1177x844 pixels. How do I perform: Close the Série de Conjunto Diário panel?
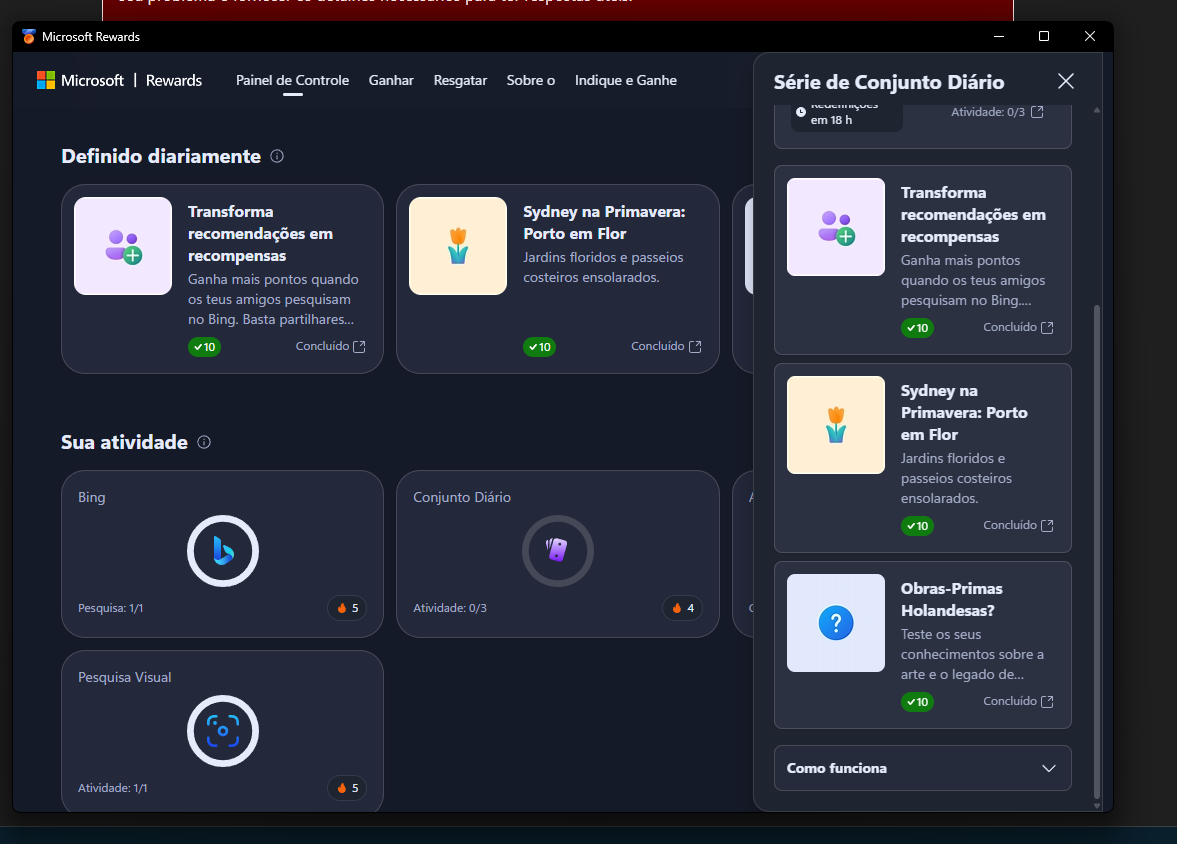[x=1066, y=81]
